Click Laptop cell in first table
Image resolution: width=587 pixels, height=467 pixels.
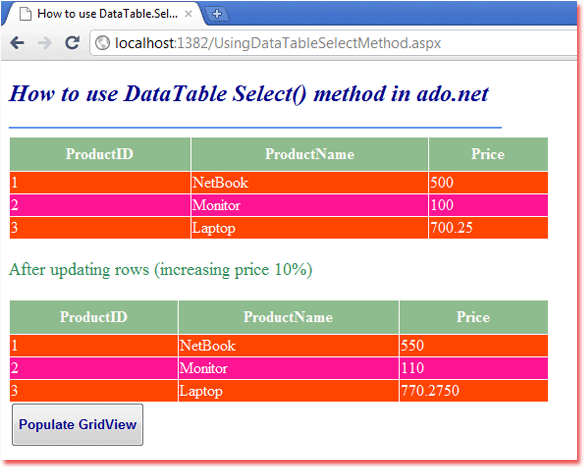[310, 228]
